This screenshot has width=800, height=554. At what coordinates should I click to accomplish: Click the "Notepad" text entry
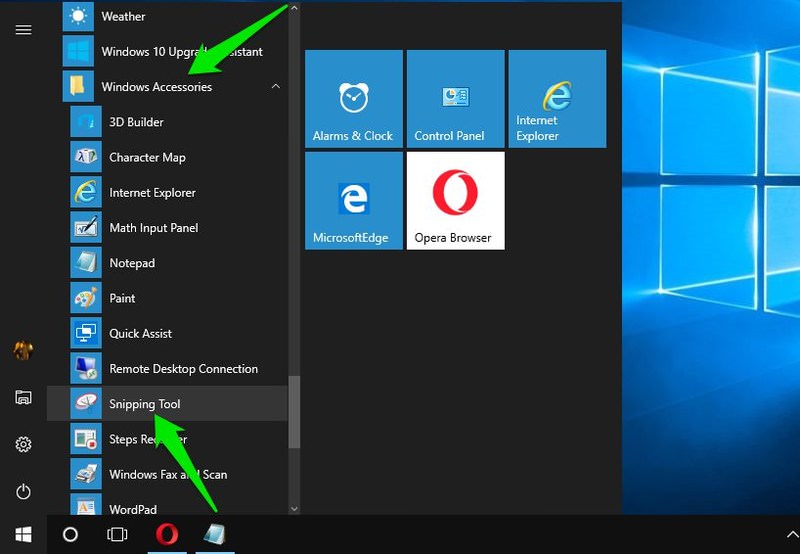click(132, 263)
